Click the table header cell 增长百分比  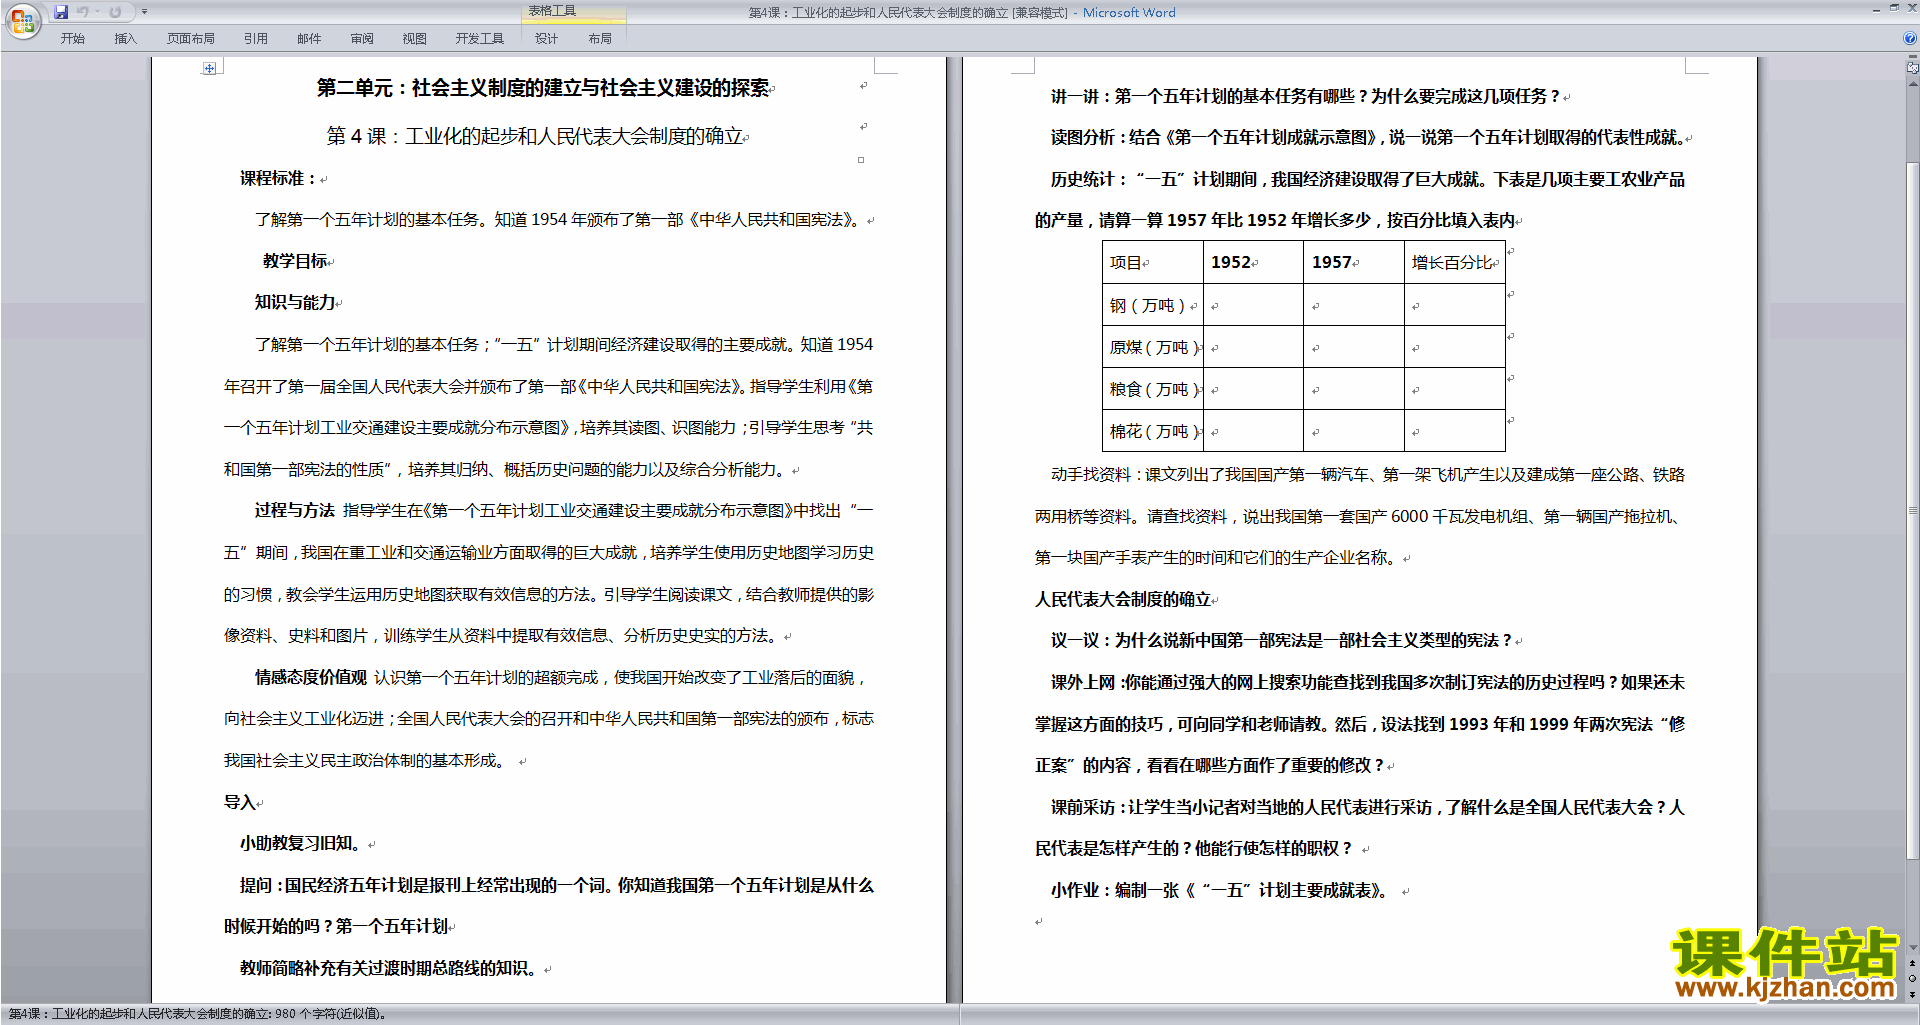pos(1455,262)
